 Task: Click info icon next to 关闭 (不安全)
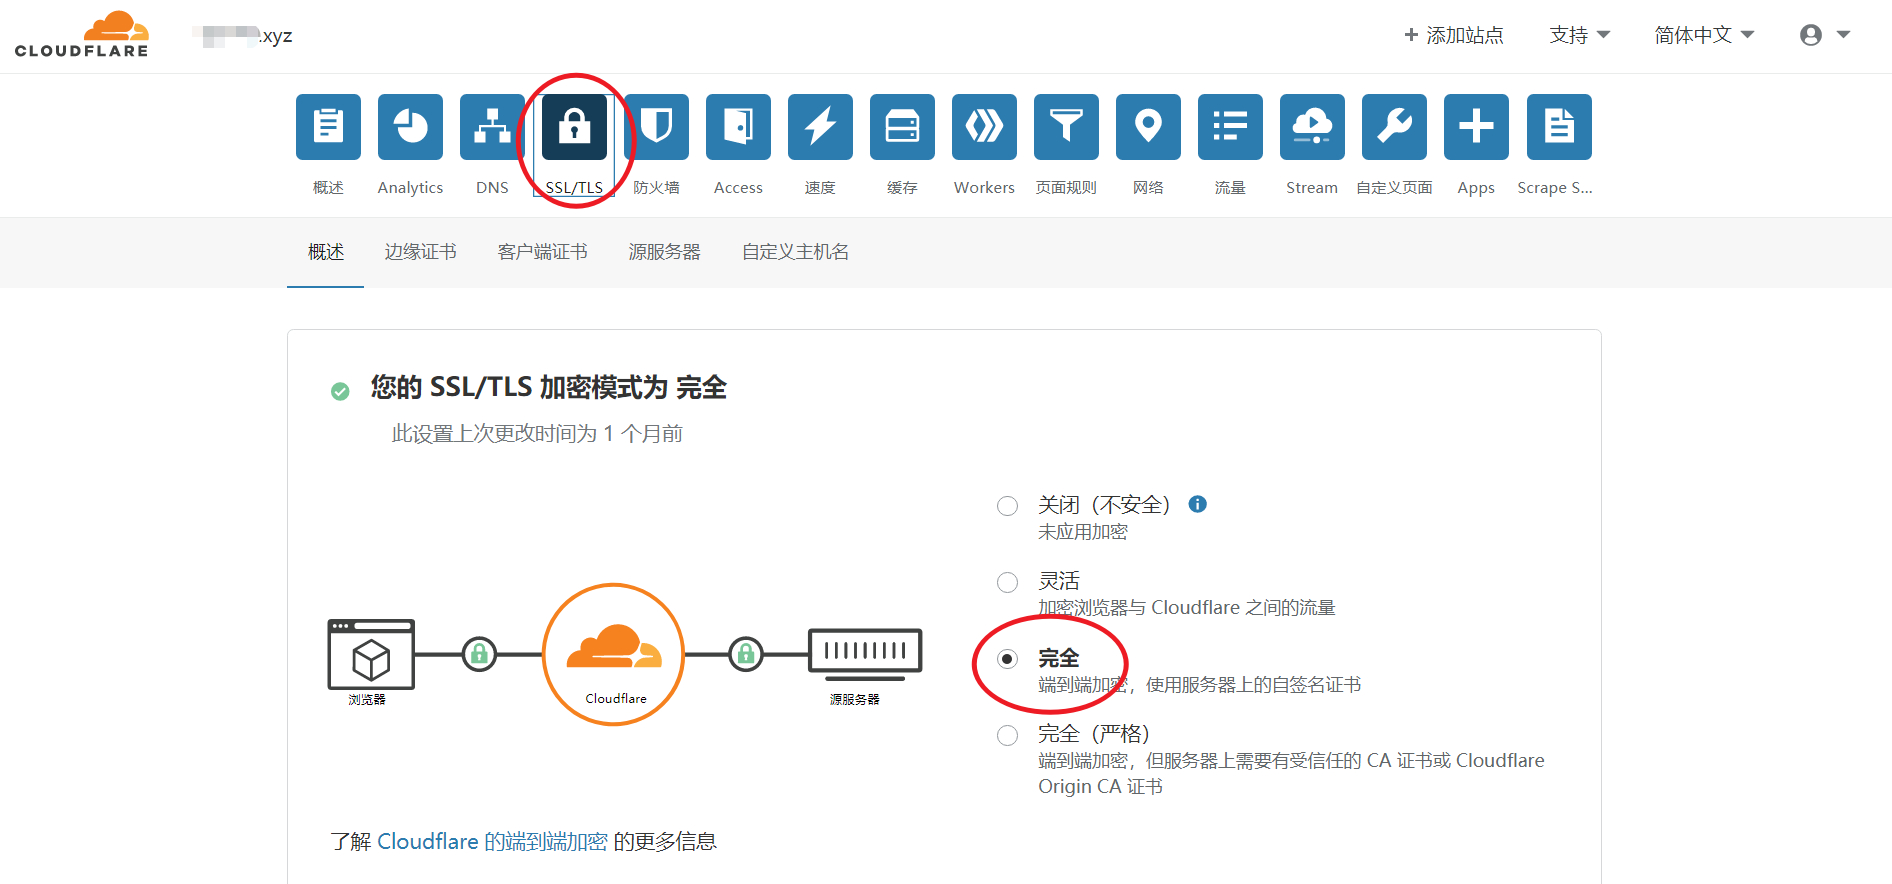pyautogui.click(x=1197, y=504)
